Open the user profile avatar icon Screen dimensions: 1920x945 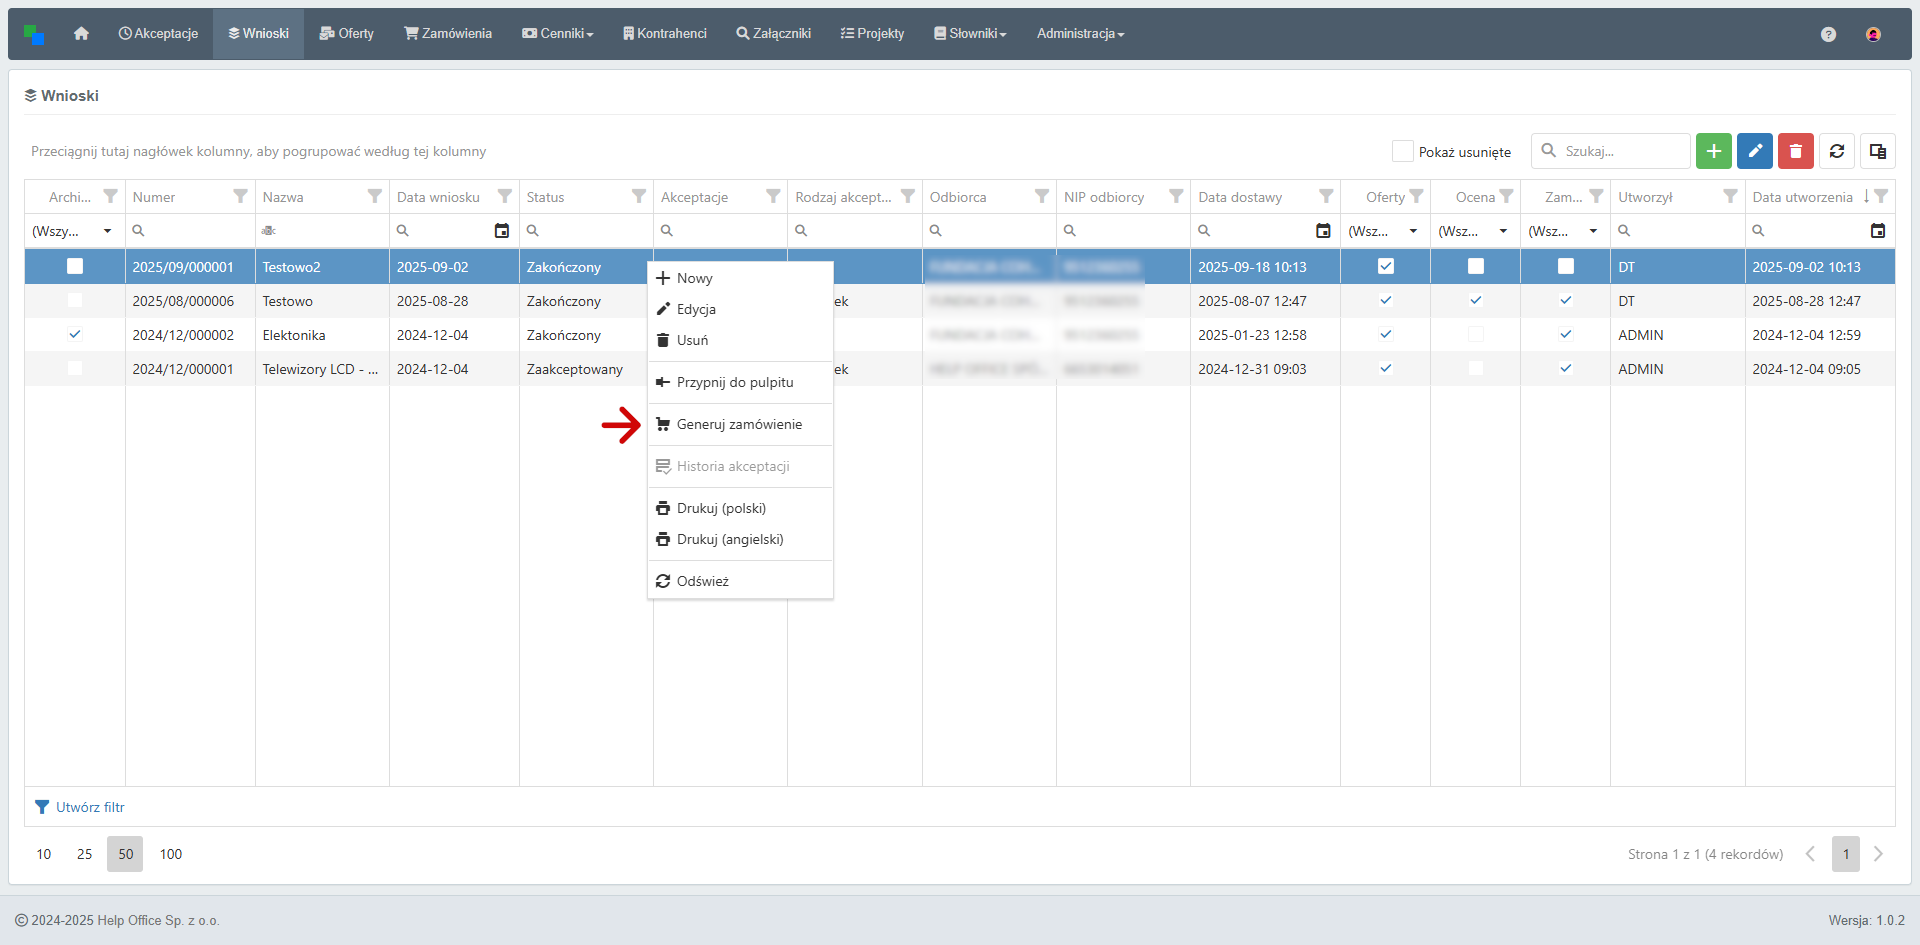[1873, 34]
